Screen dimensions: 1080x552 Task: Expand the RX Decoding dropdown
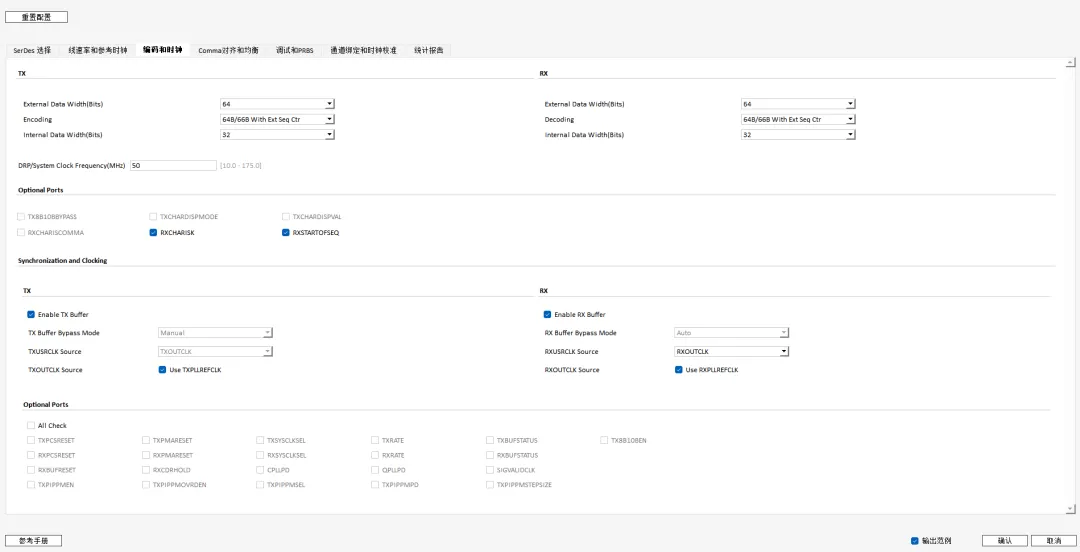[x=798, y=119]
